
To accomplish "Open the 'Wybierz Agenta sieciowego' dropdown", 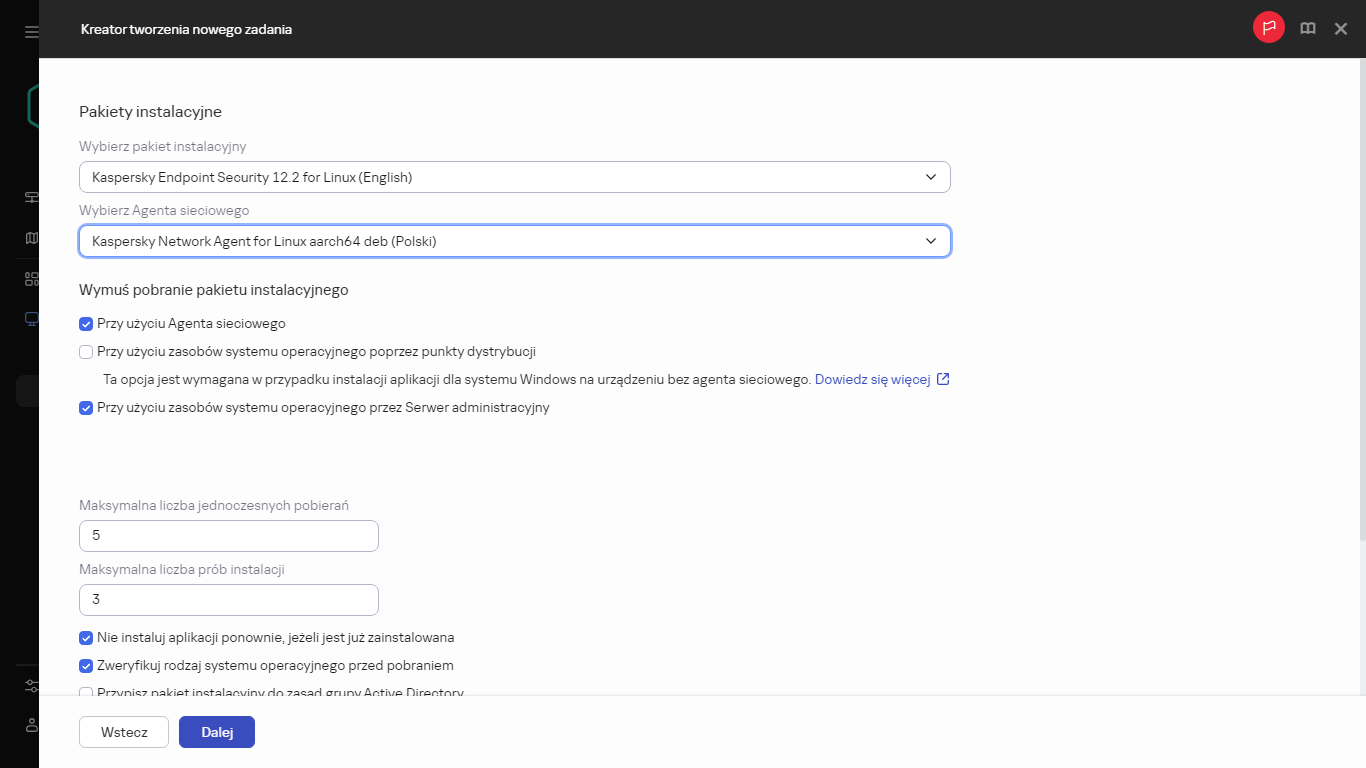I will (514, 241).
